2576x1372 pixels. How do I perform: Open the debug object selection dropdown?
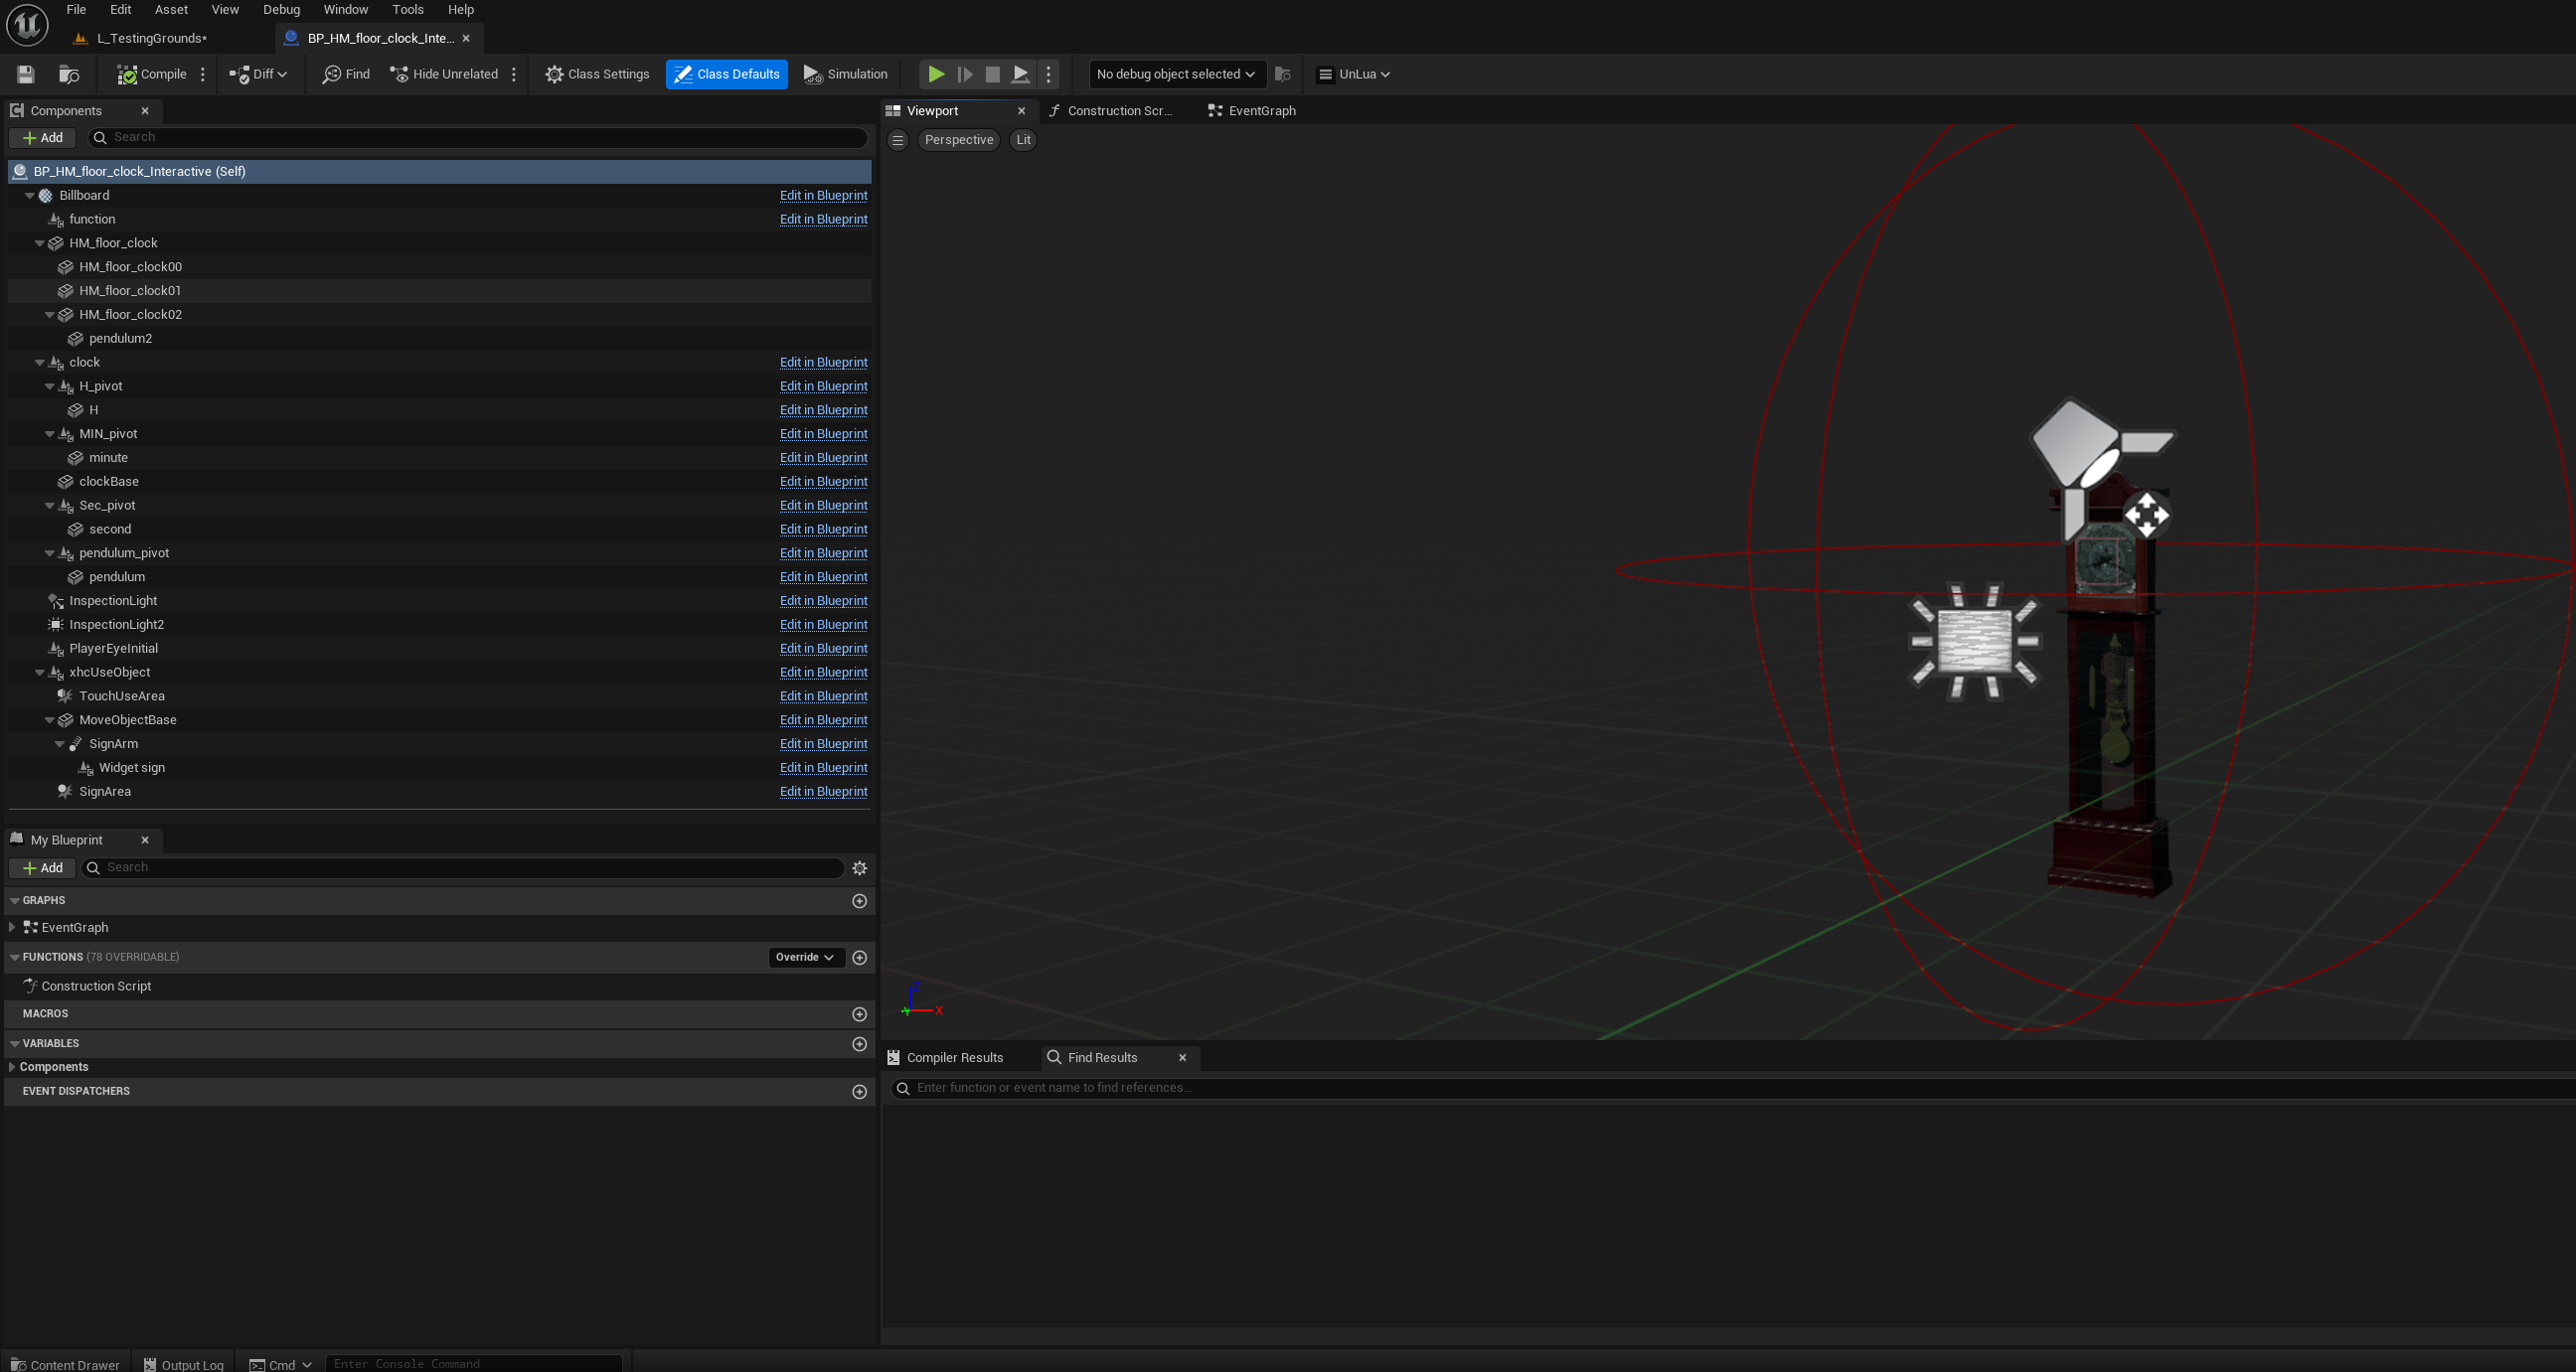tap(1175, 74)
